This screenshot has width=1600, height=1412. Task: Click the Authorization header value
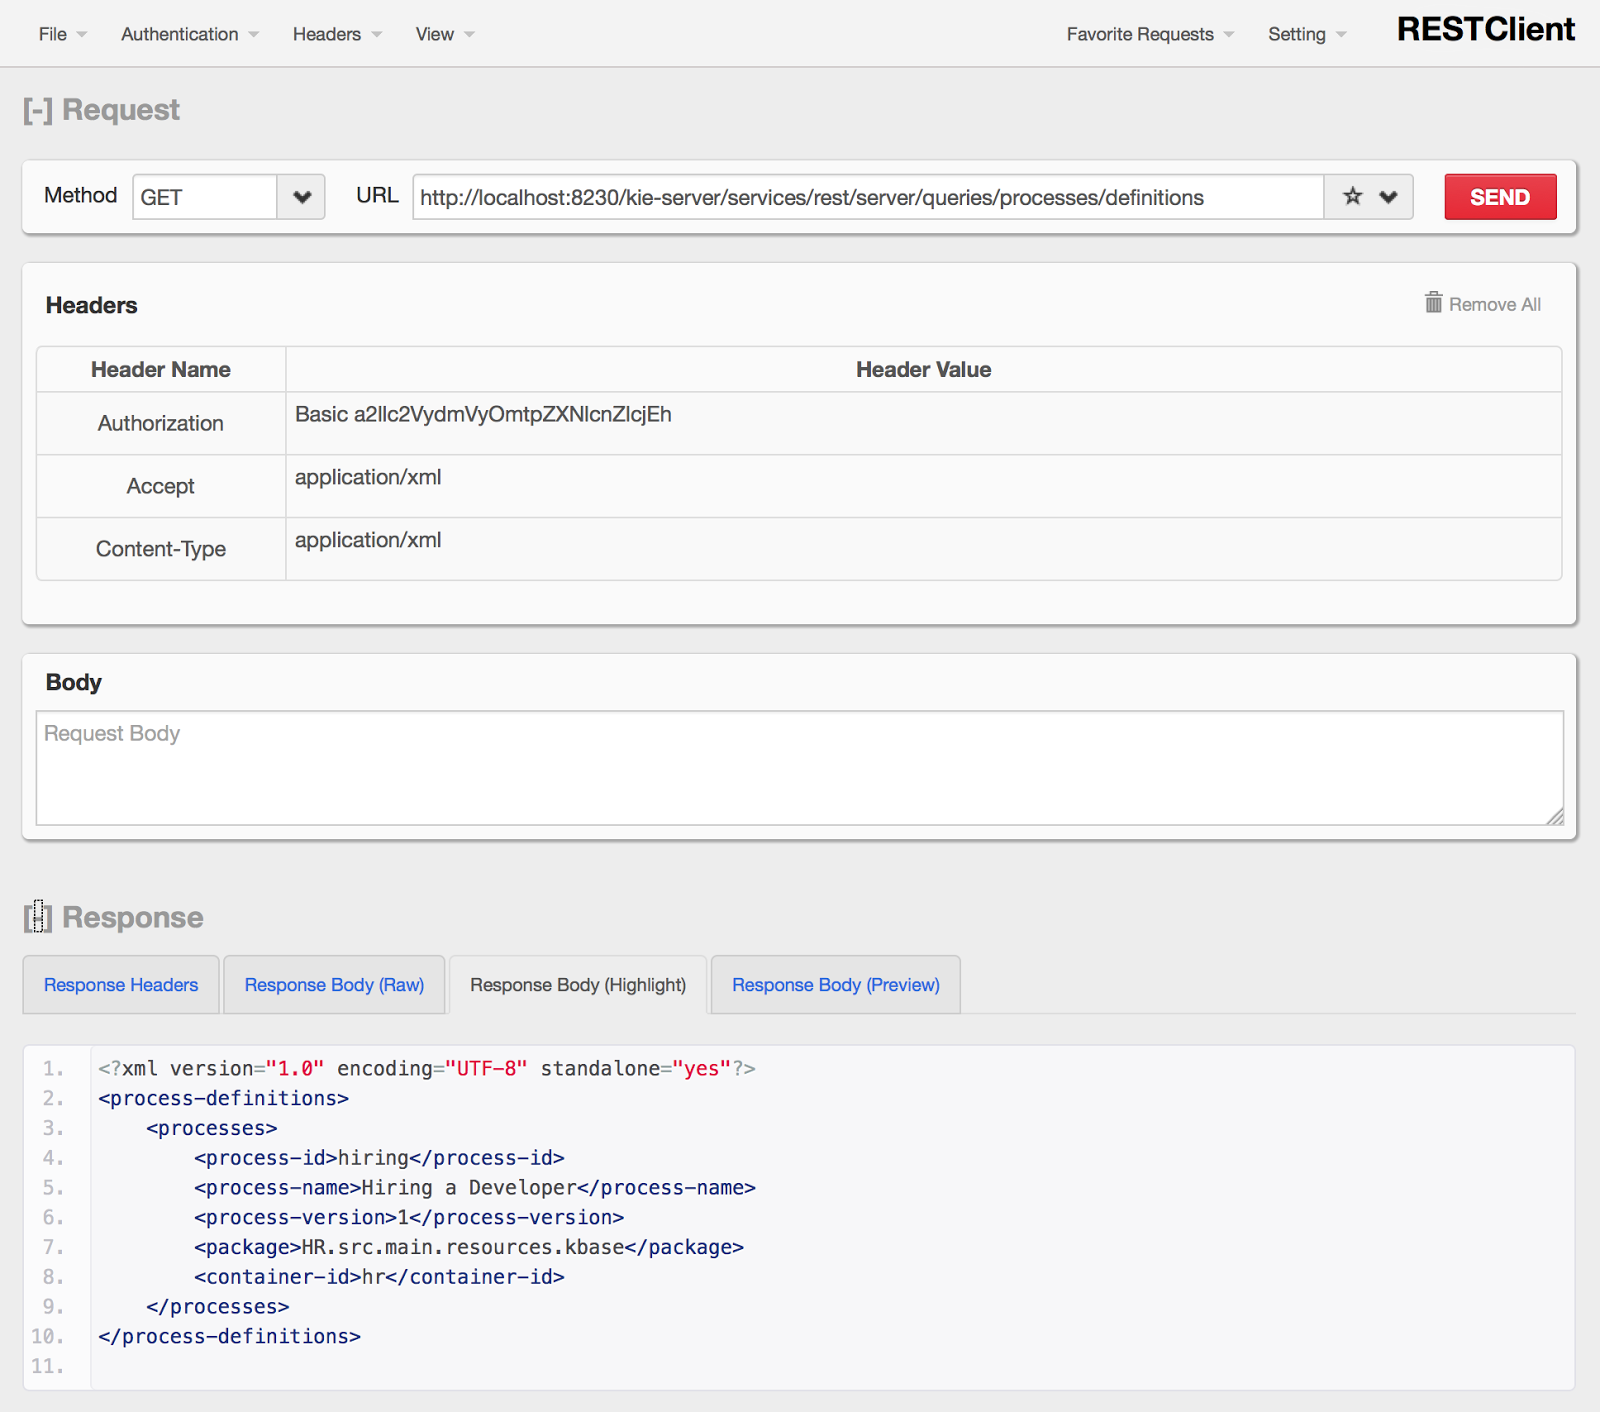[x=483, y=415]
